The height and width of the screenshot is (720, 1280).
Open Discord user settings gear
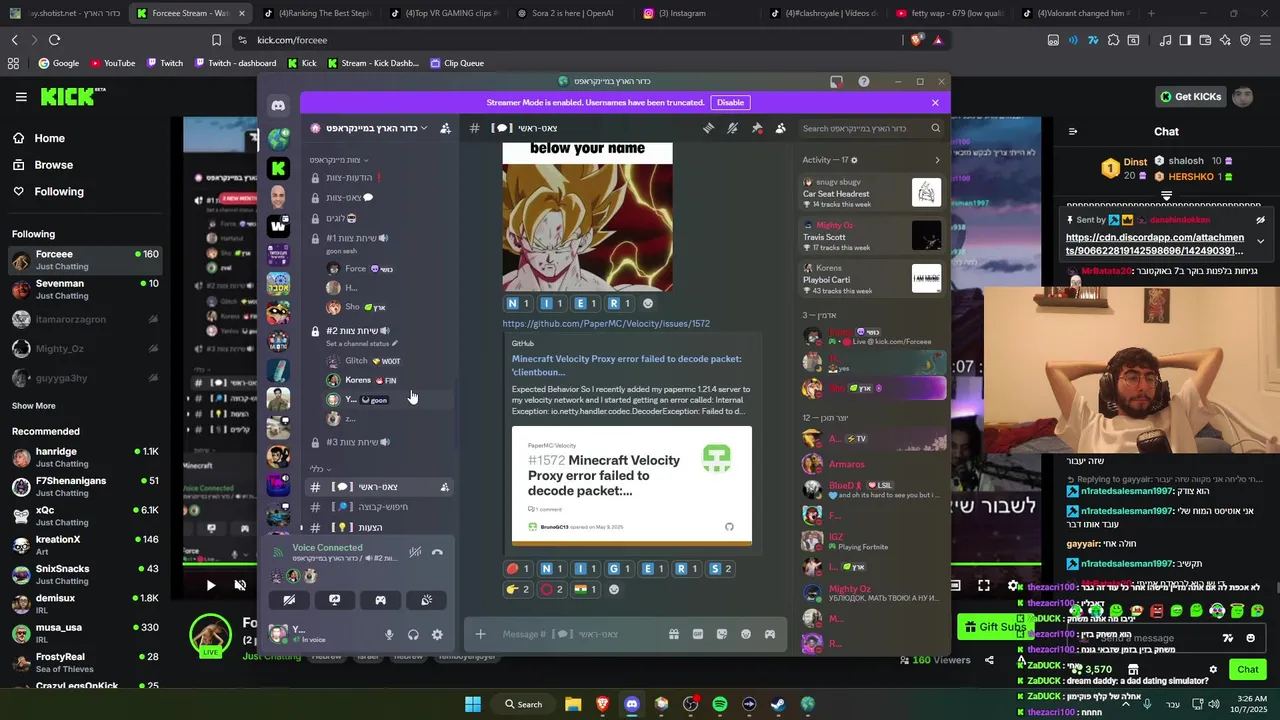[x=437, y=634]
